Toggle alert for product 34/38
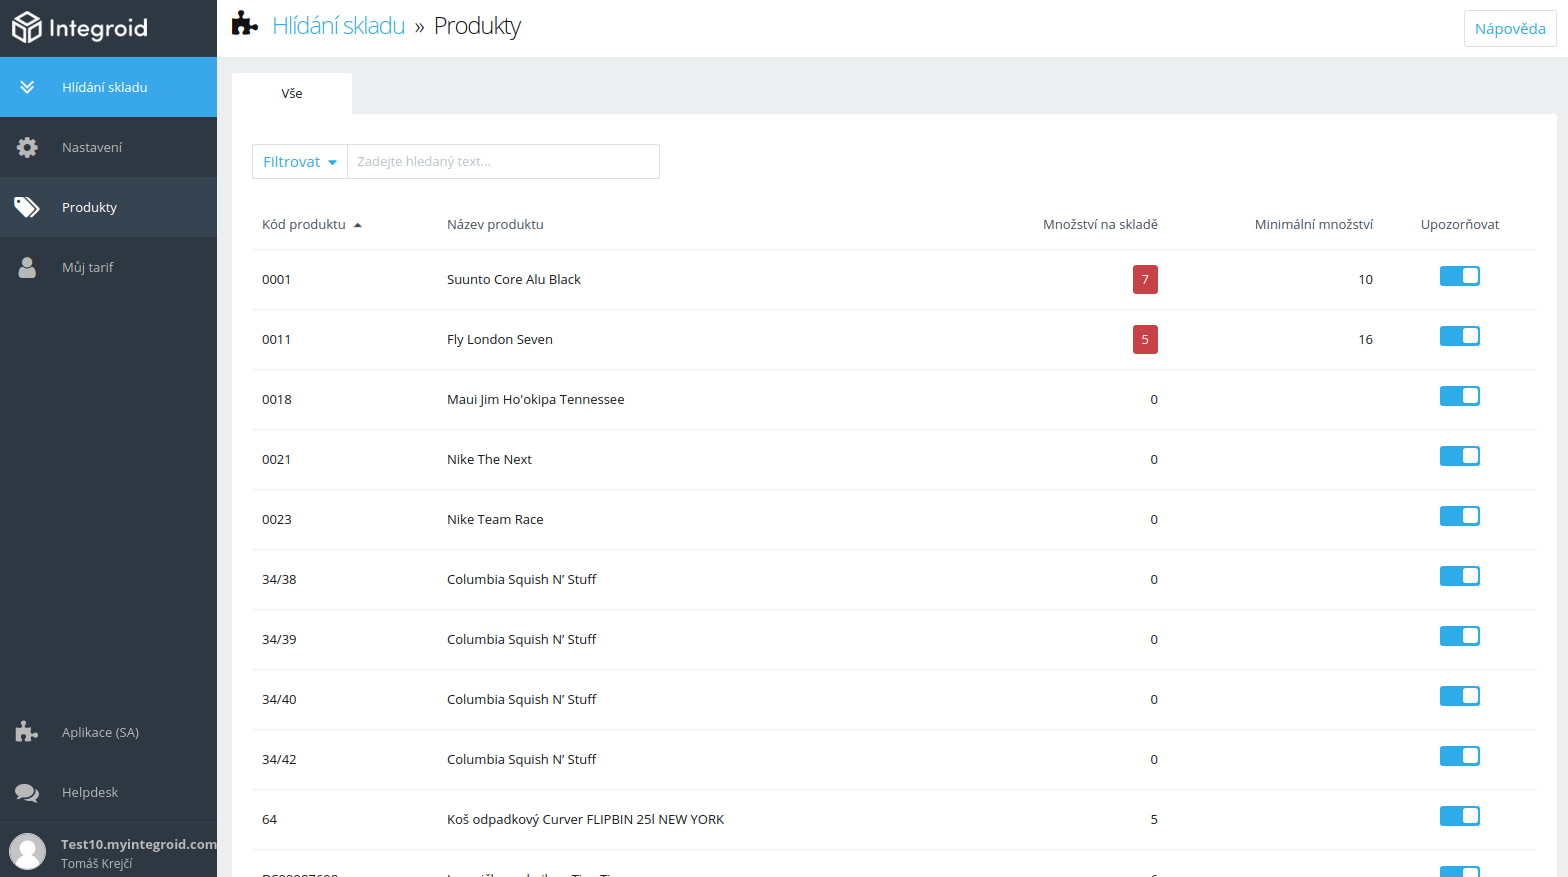Image resolution: width=1568 pixels, height=877 pixels. 1460,576
